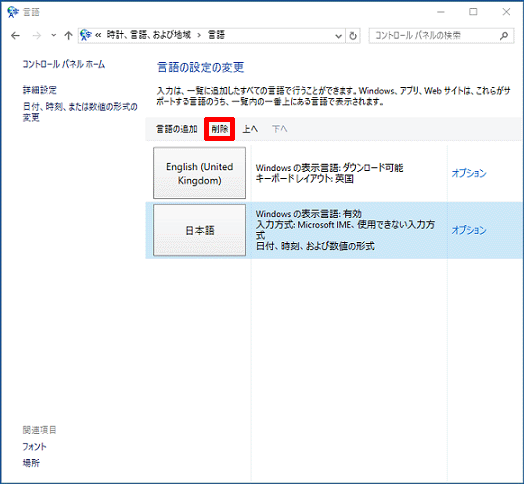Open 詳細設定 in left sidebar

[x=39, y=90]
